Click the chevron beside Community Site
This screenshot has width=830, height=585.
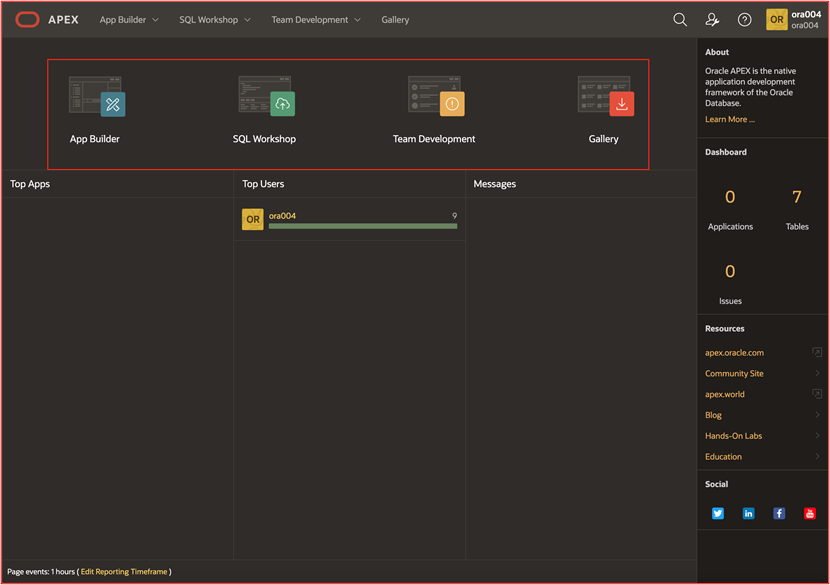click(817, 373)
